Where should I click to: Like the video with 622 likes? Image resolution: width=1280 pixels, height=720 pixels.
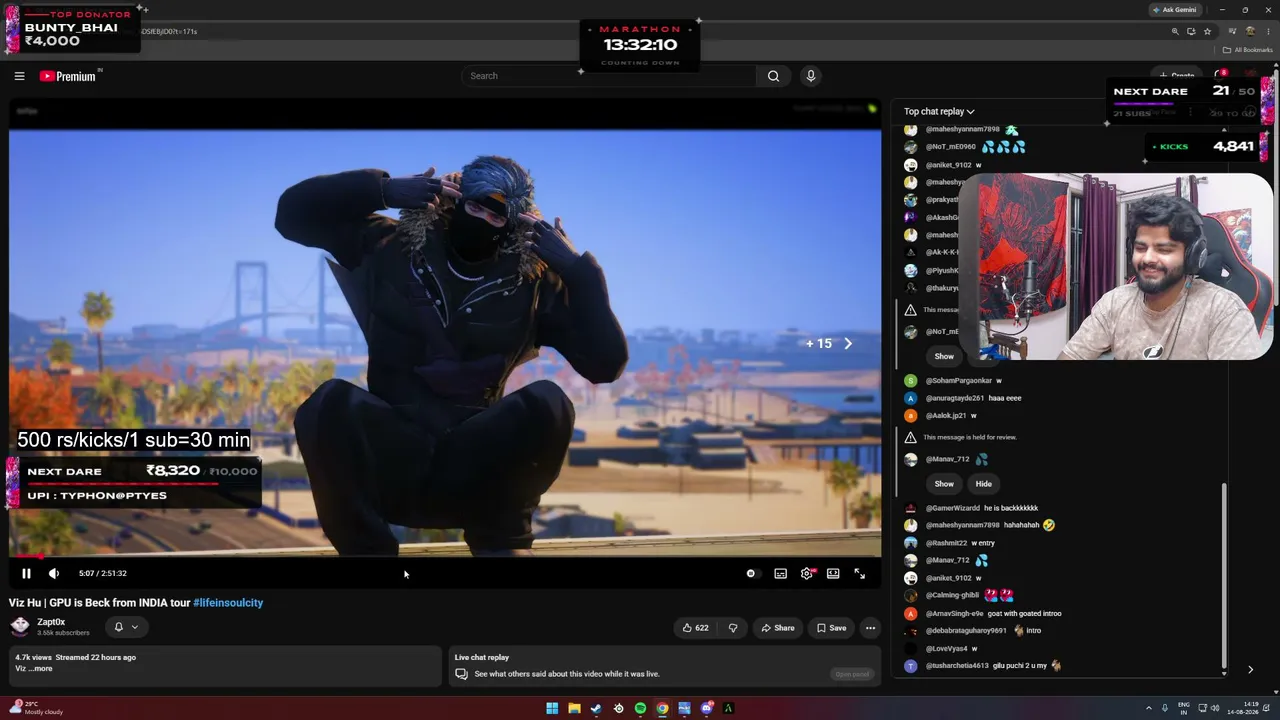coord(695,628)
